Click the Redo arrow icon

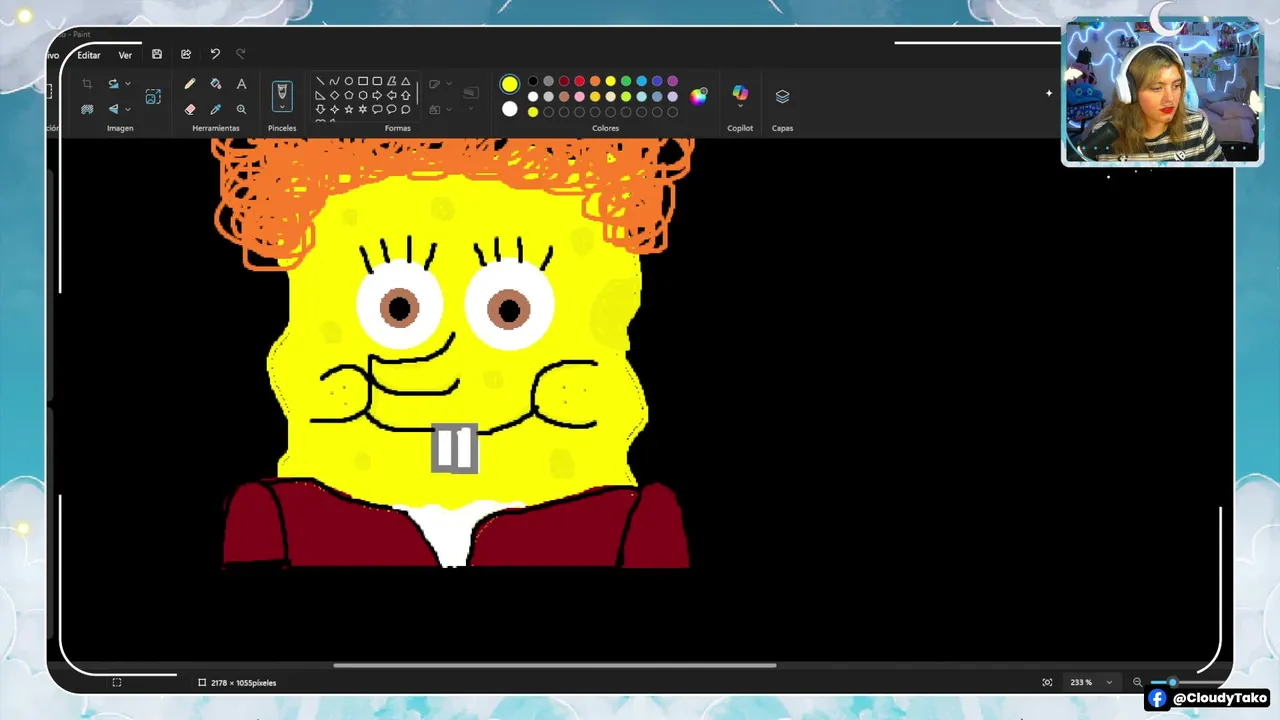tap(241, 54)
